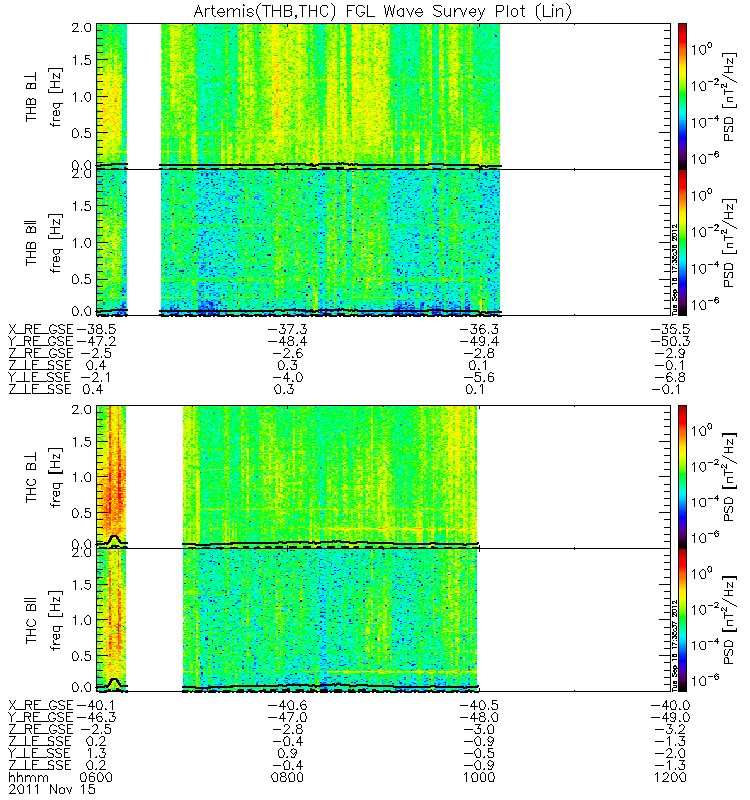The width and height of the screenshot is (750, 800).
Task: Click the 'THC B∥' axis label
Action: click(32, 622)
